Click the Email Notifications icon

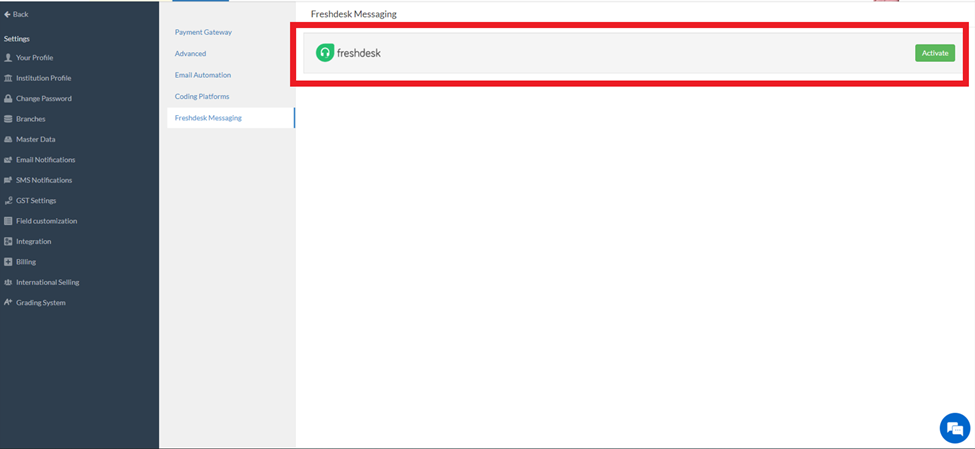click(8, 160)
